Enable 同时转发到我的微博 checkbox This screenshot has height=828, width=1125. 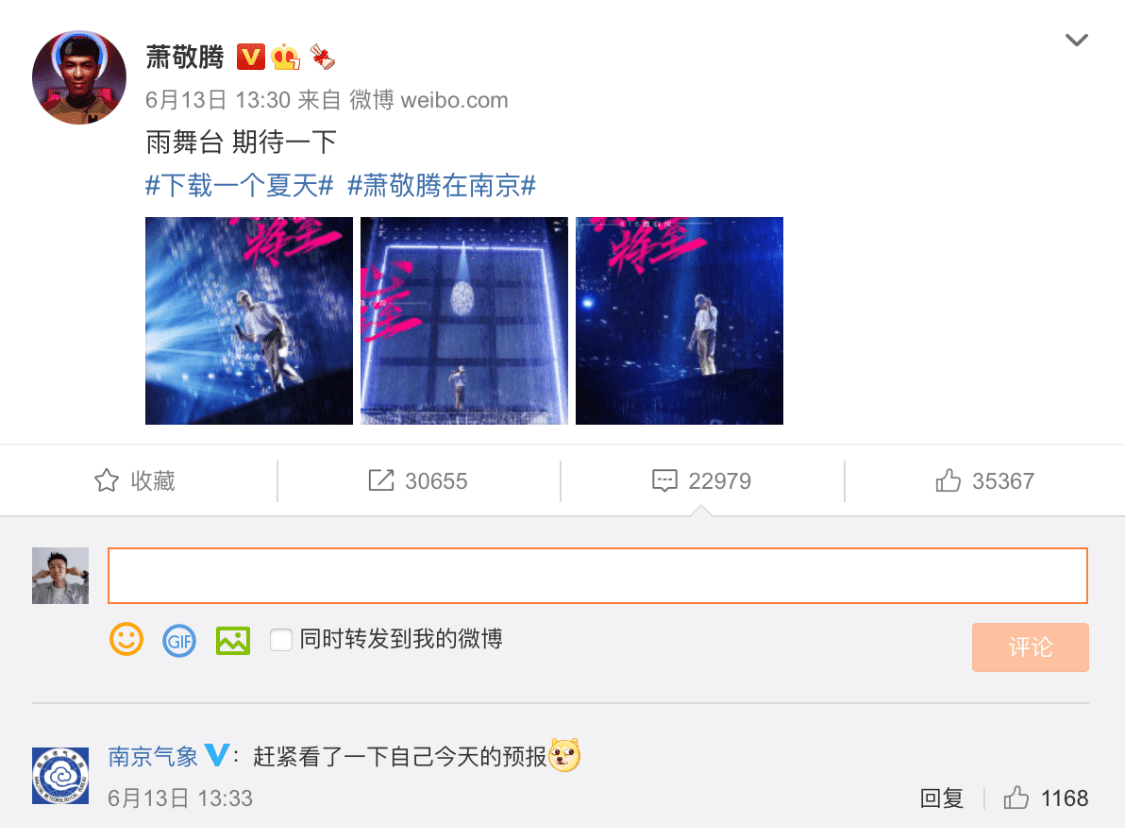tap(281, 639)
